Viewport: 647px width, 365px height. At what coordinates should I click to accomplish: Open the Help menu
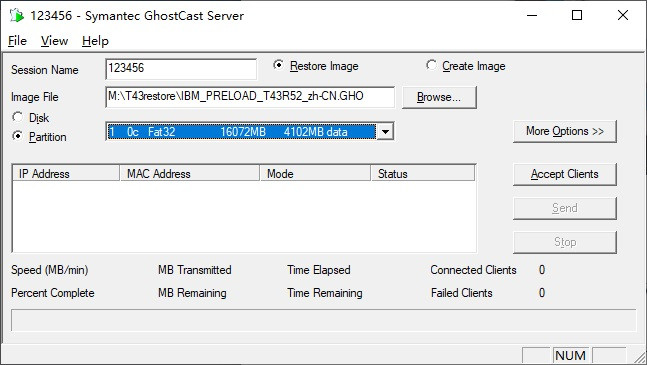point(95,41)
